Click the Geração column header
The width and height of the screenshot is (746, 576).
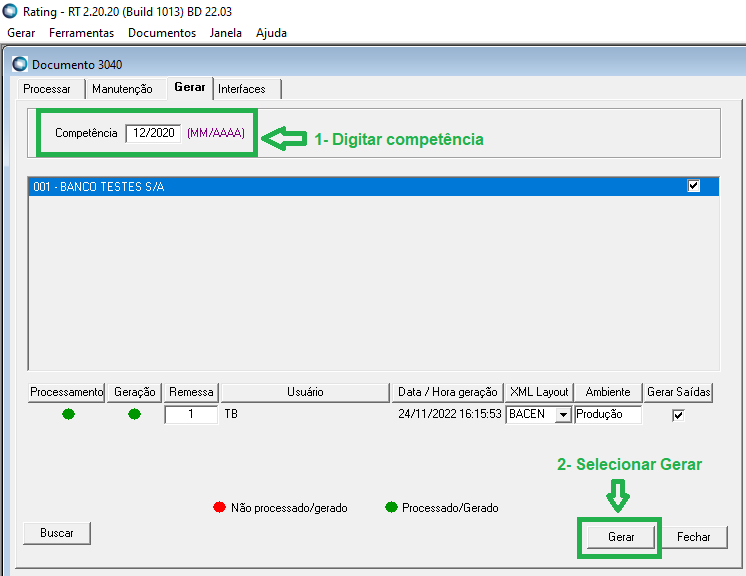[x=135, y=392]
